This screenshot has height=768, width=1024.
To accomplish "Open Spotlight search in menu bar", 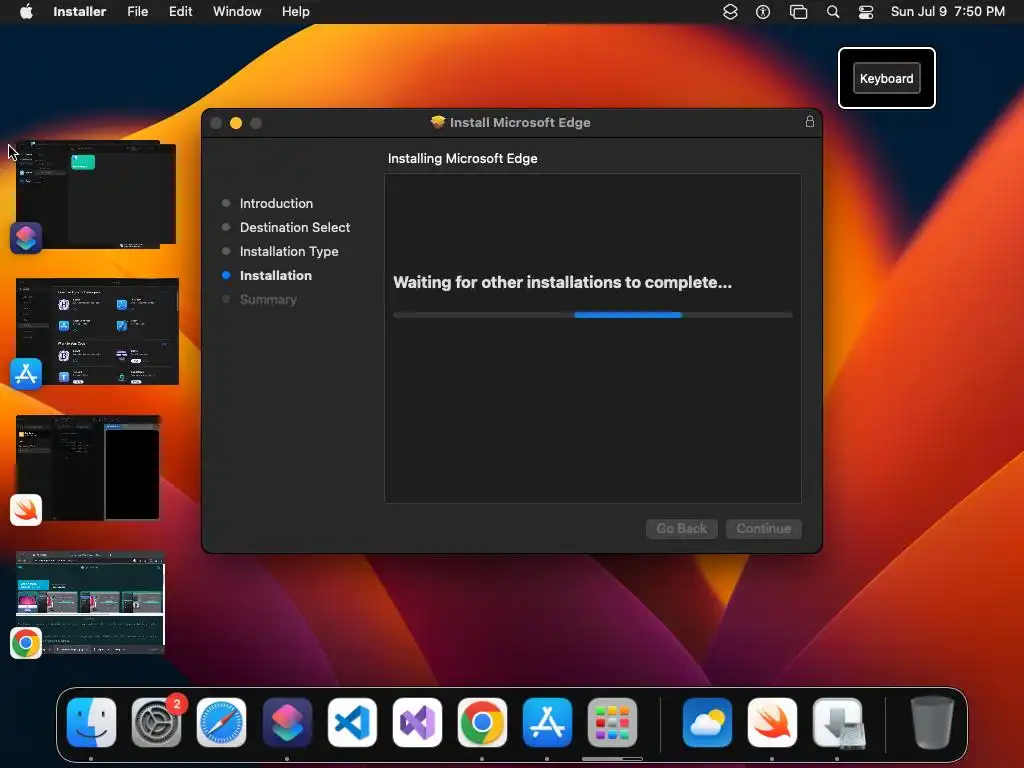I will click(x=833, y=12).
